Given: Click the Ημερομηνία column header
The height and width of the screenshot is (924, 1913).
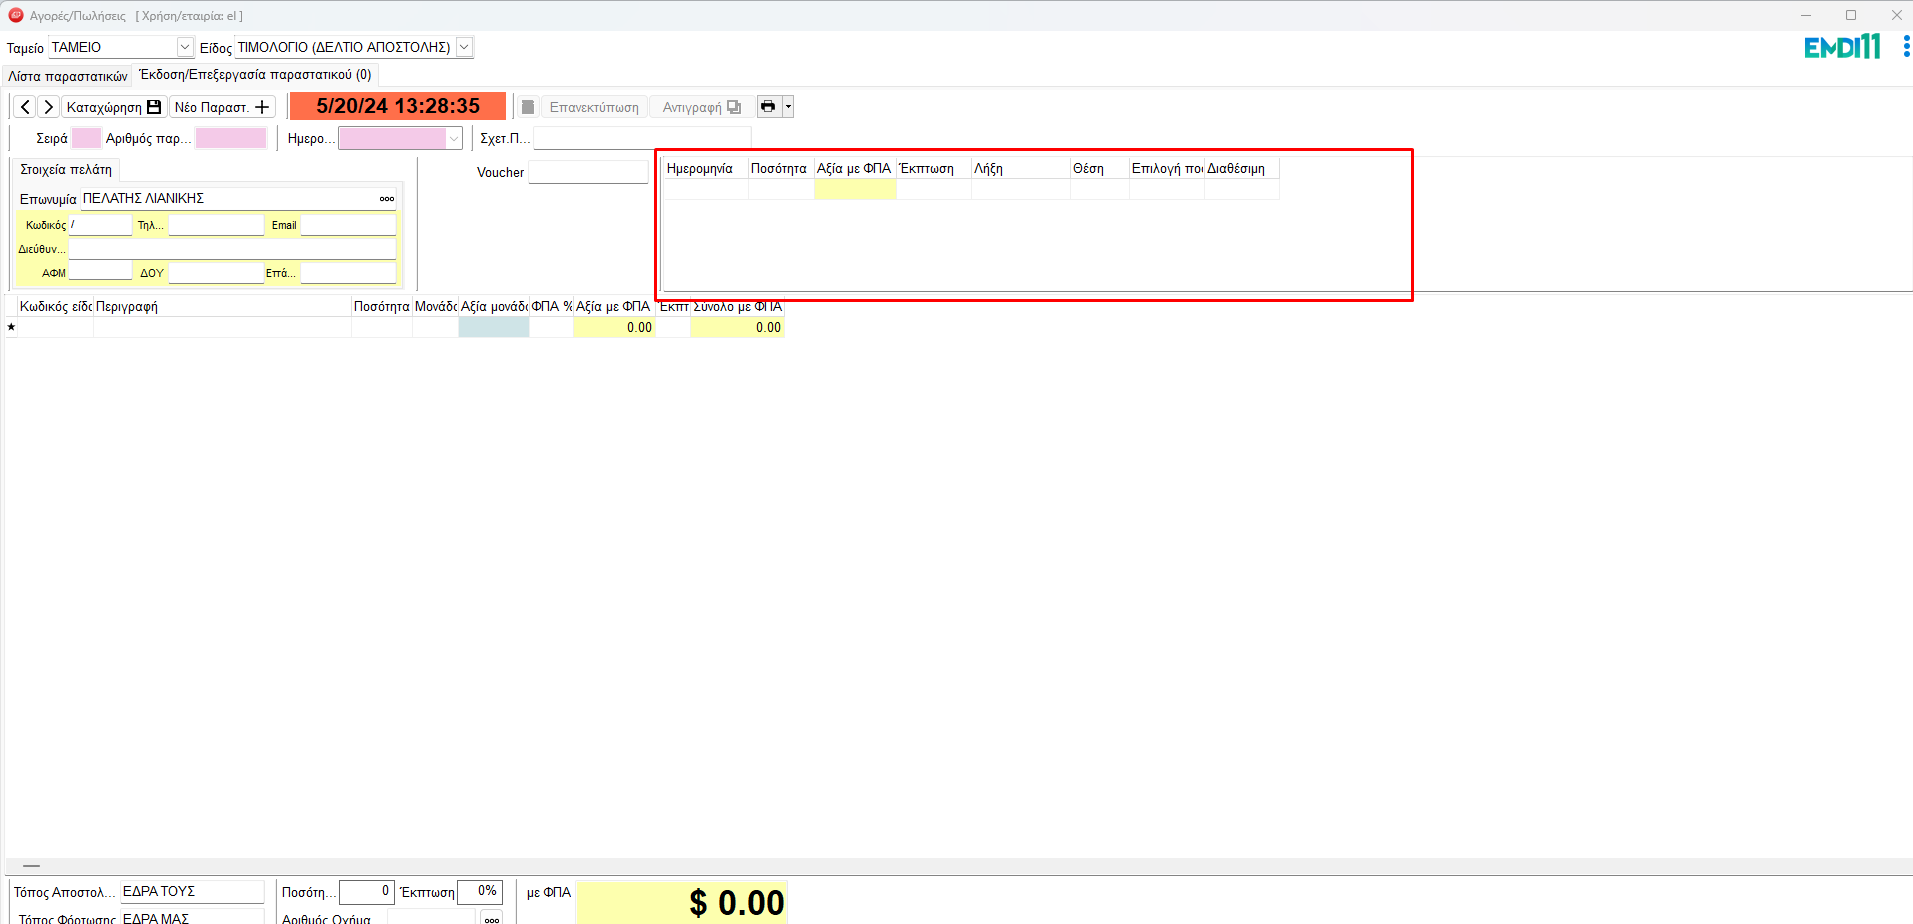Looking at the screenshot, I should pyautogui.click(x=706, y=168).
